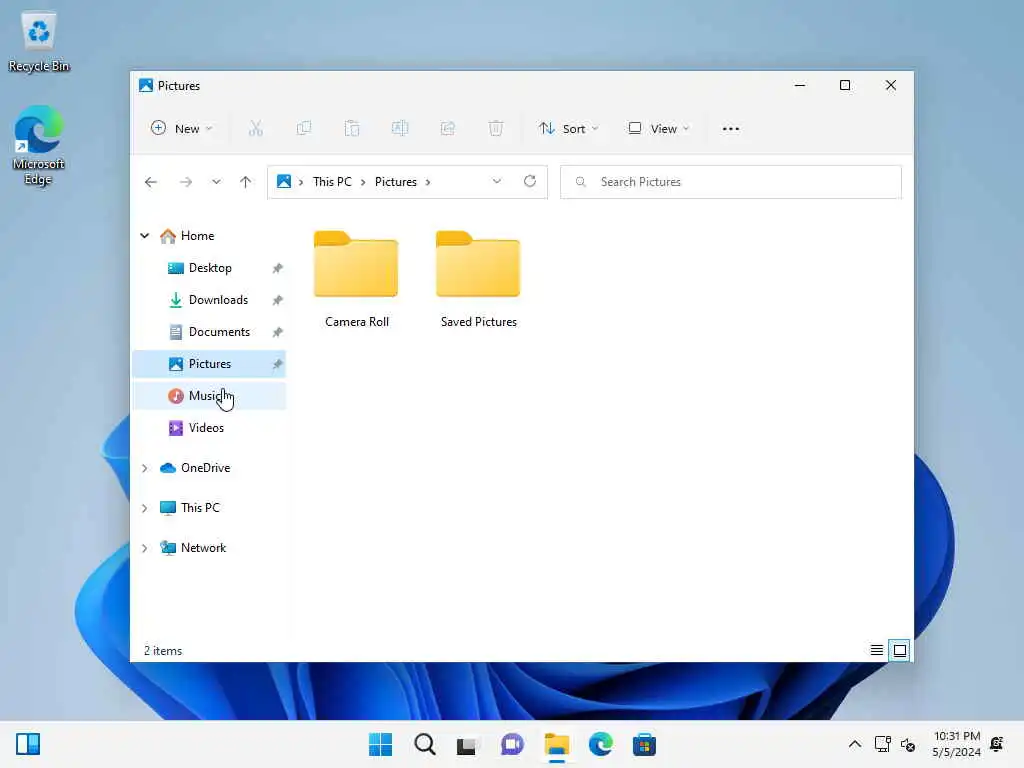Open the network status tray icon
1024x768 pixels.
pyautogui.click(x=882, y=744)
